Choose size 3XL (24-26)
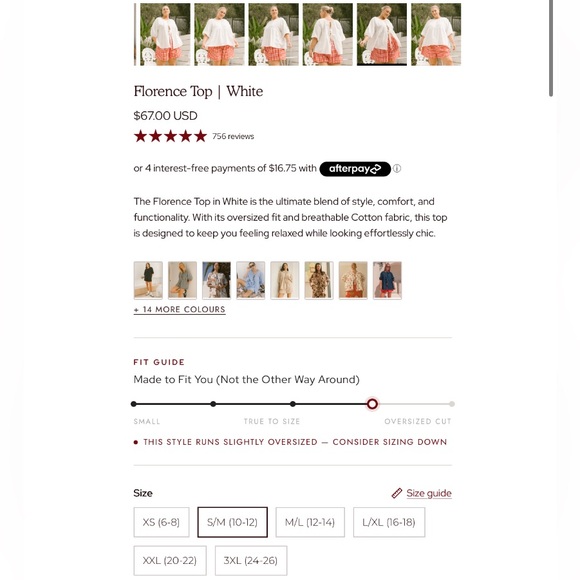The height and width of the screenshot is (580, 580). tap(251, 560)
